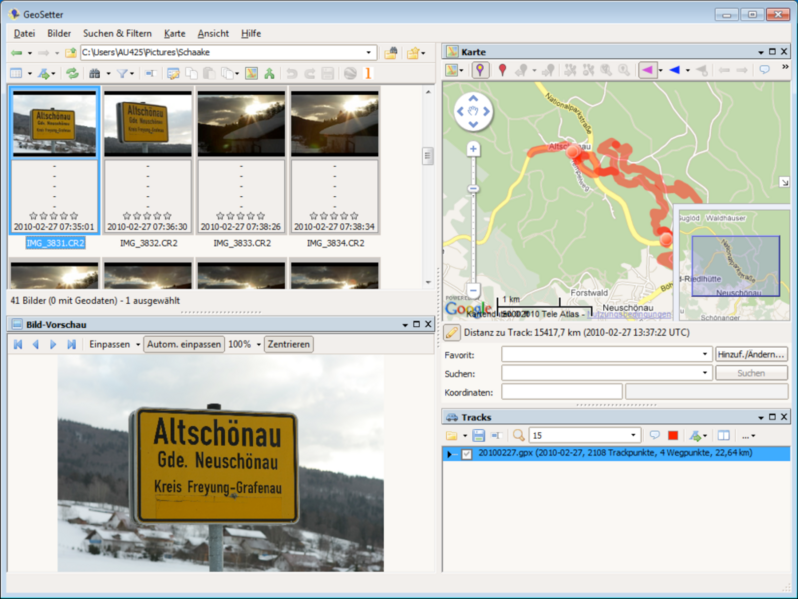798x599 pixels.
Task: Click the speech bubble in Tracks toolbar
Action: 654,435
